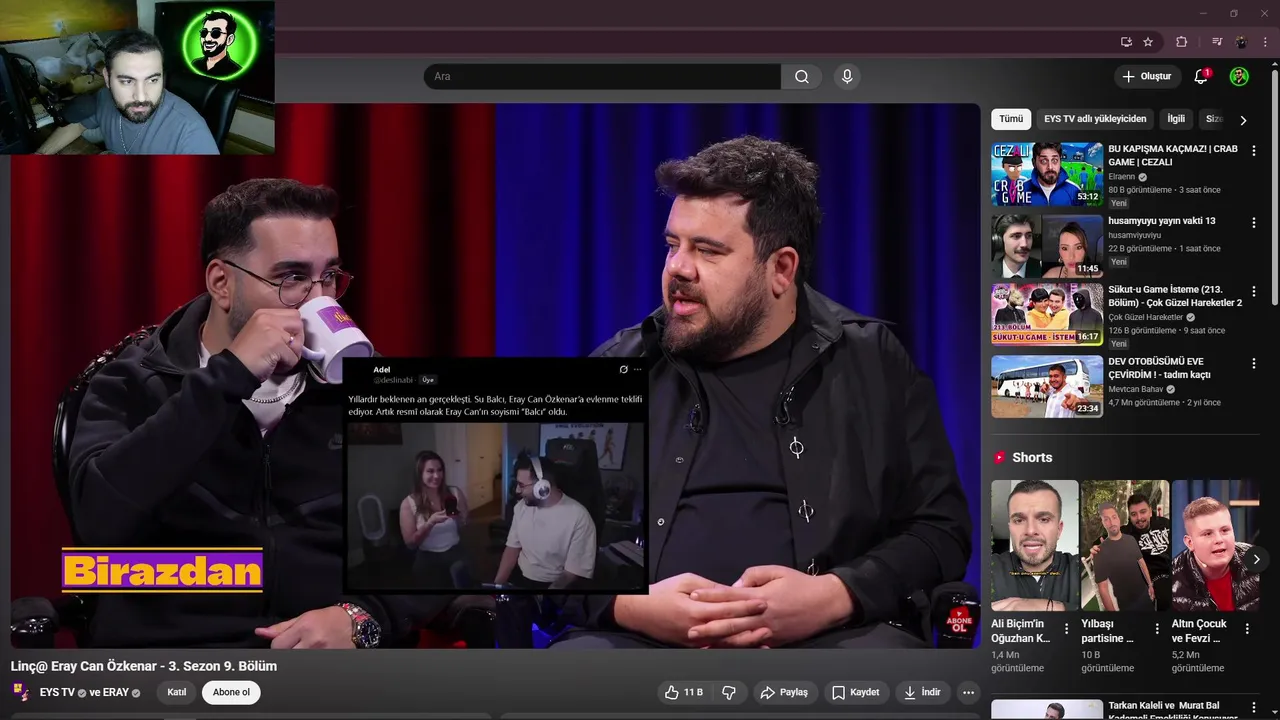1280x720 pixels.
Task: Like the video with thumbs up
Action: 684,692
